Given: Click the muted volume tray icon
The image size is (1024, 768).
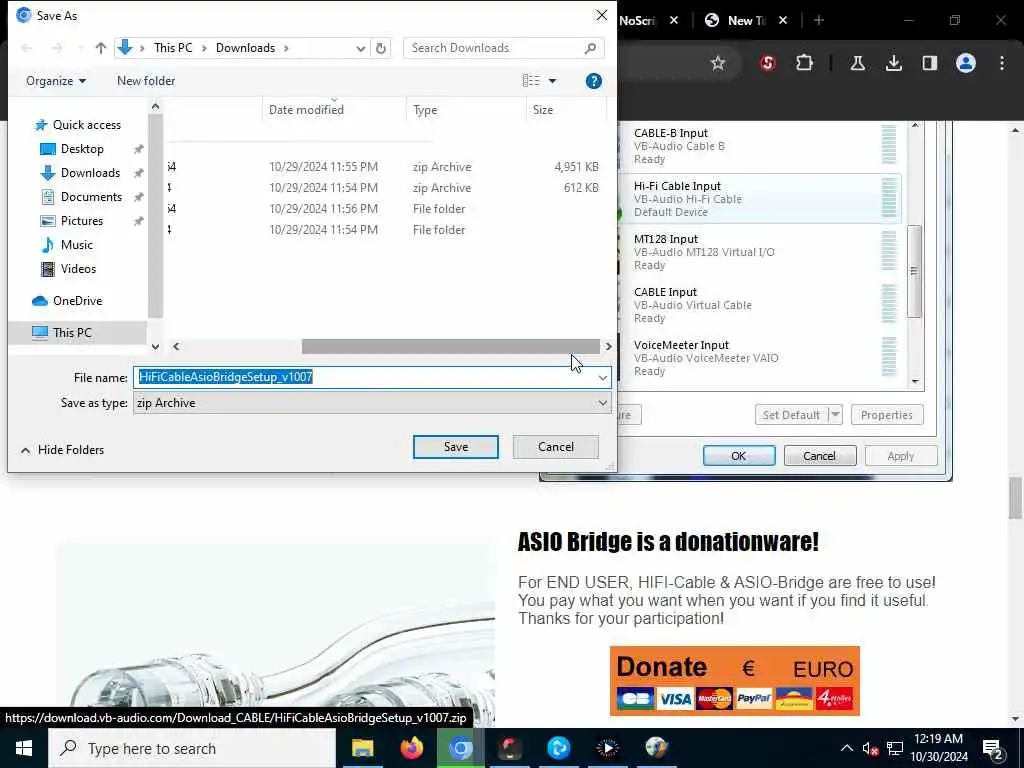Looking at the screenshot, I should 870,748.
